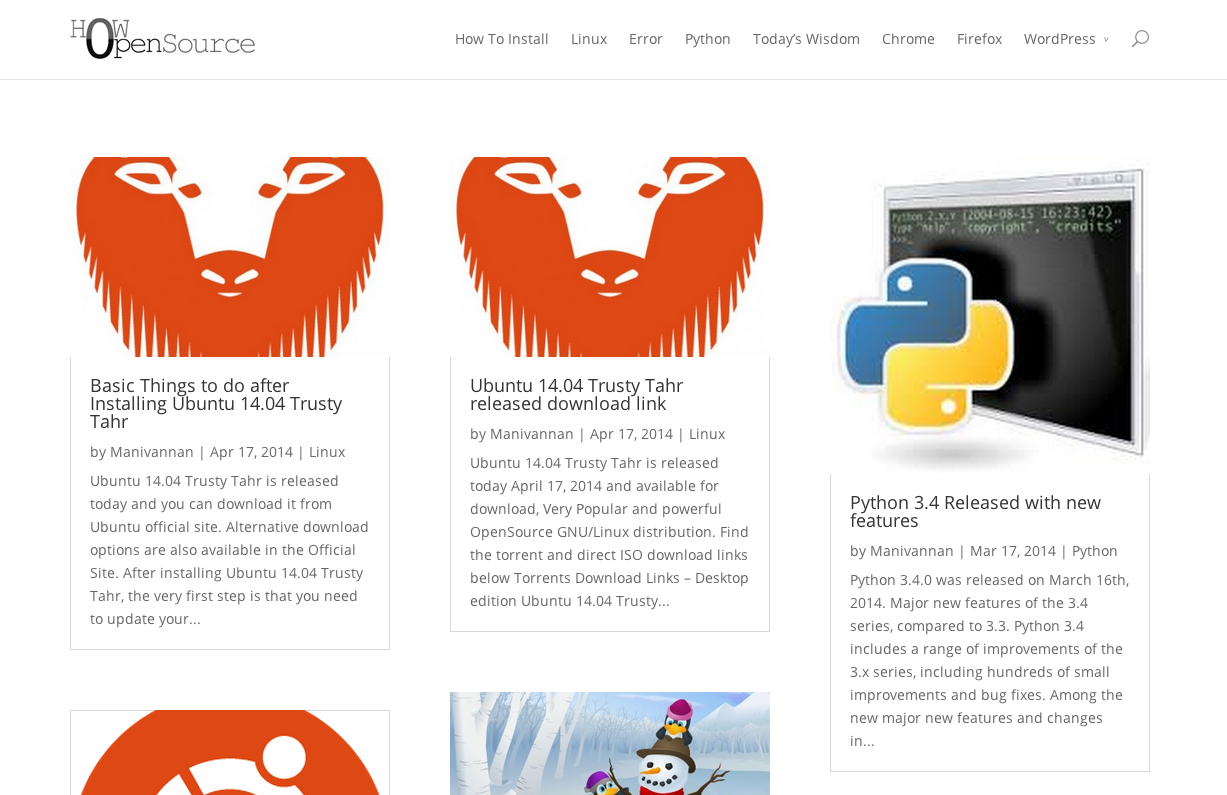Open the Error menu item
The width and height of the screenshot is (1227, 795).
646,39
